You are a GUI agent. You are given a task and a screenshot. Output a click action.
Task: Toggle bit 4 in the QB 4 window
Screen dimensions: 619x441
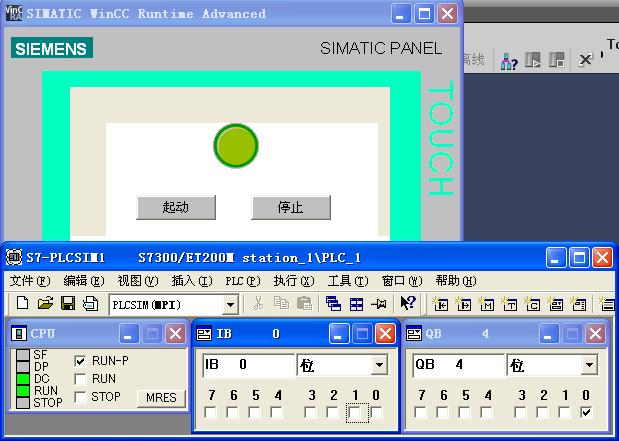pyautogui.click(x=486, y=413)
